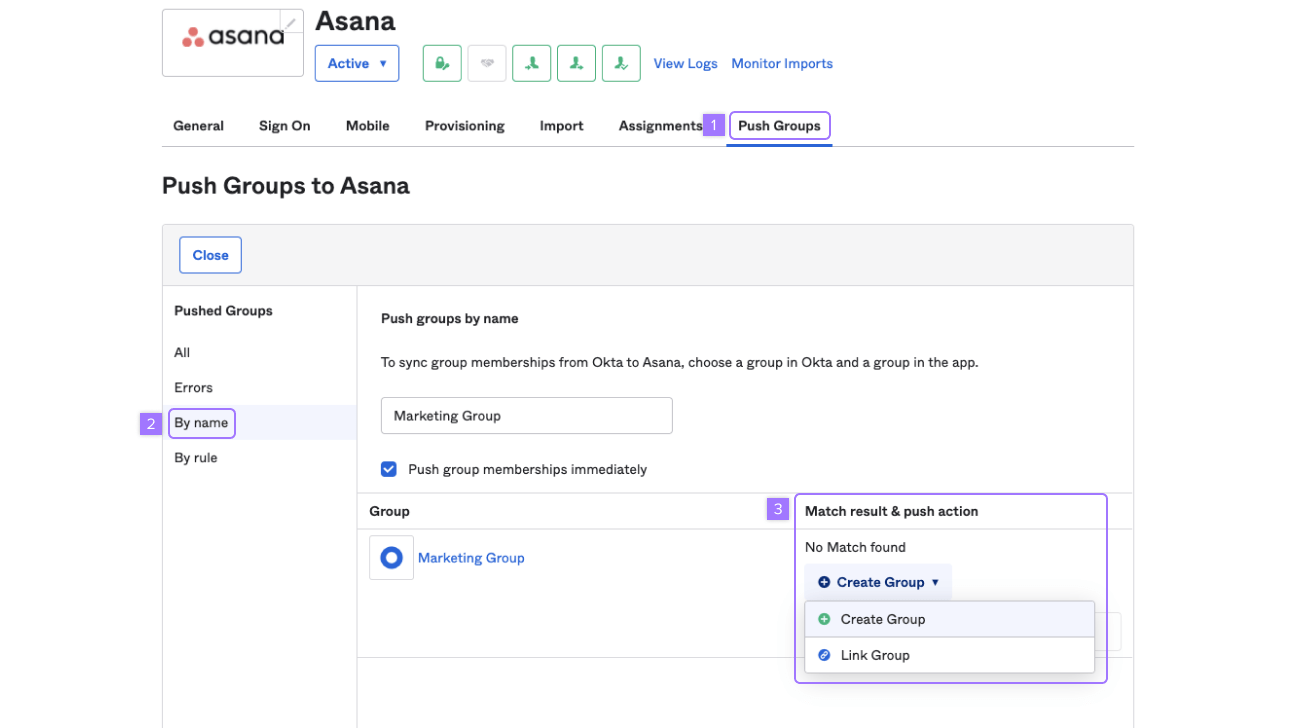Screen dimensions: 1300x728
Task: Select the Push Groups tab
Action: coord(780,126)
